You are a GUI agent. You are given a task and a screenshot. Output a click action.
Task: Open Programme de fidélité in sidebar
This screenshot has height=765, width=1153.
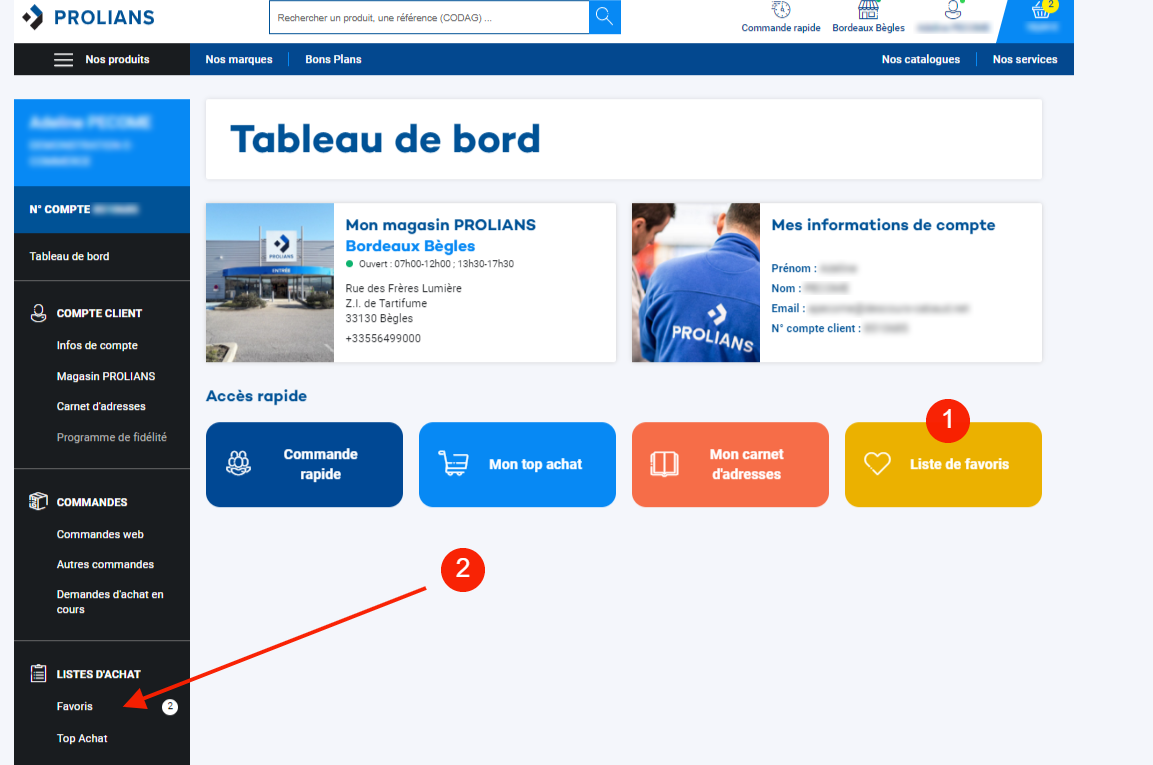pos(112,437)
